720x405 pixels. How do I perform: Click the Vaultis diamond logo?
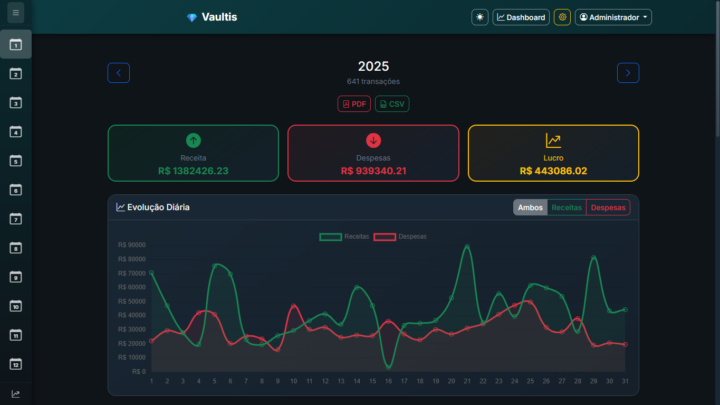191,17
